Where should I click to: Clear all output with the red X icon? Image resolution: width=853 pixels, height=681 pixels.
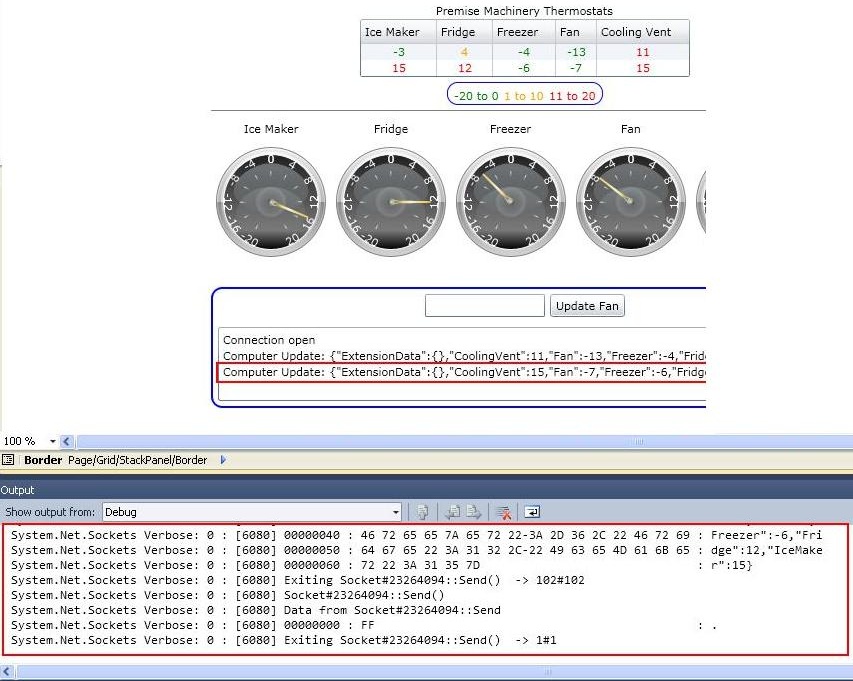[504, 512]
